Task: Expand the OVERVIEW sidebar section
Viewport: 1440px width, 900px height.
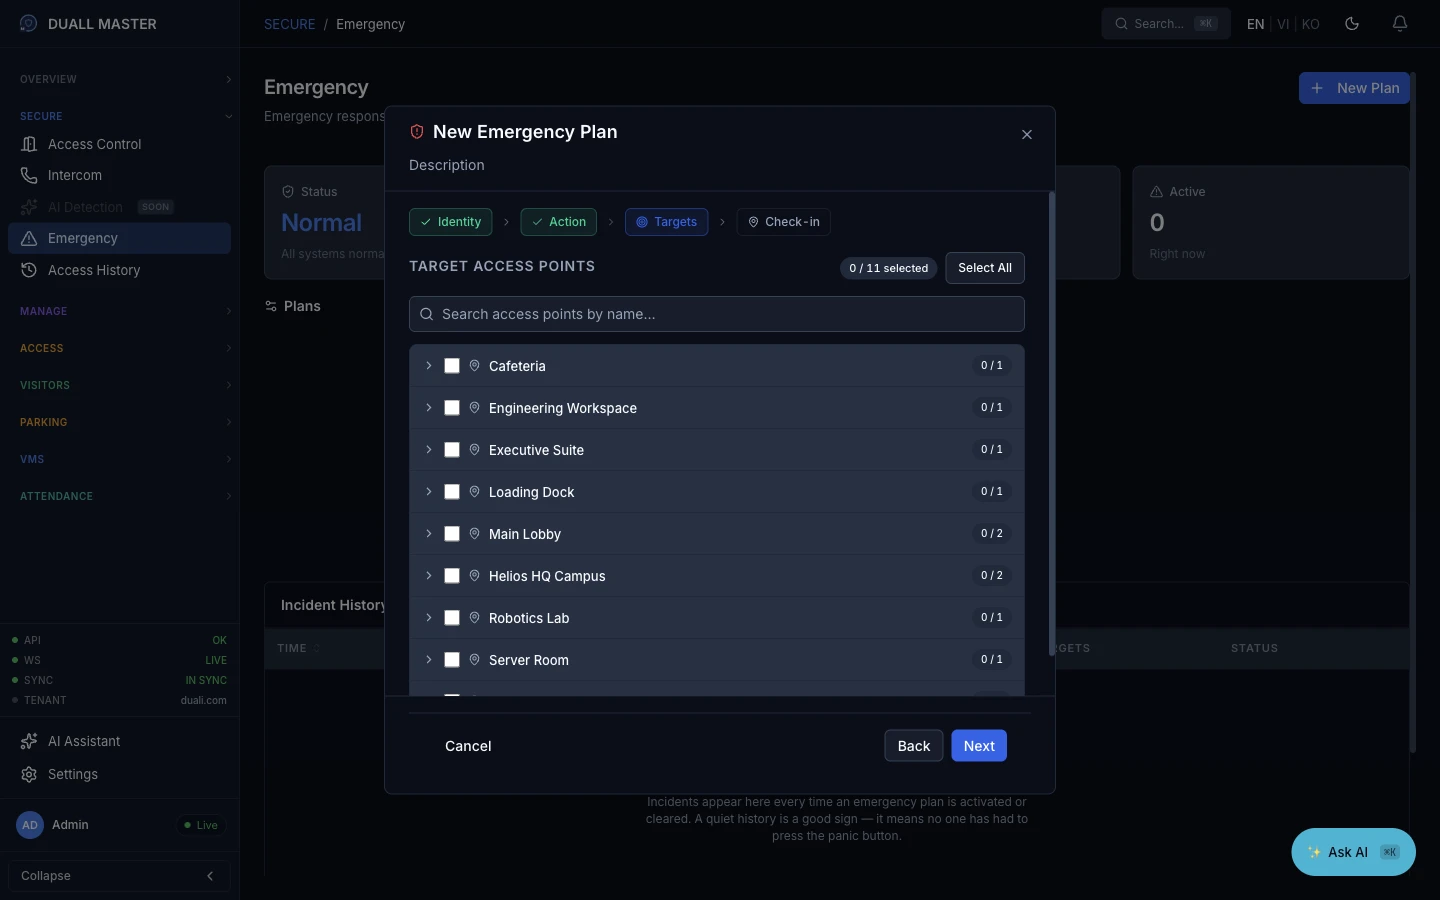Action: (x=125, y=79)
